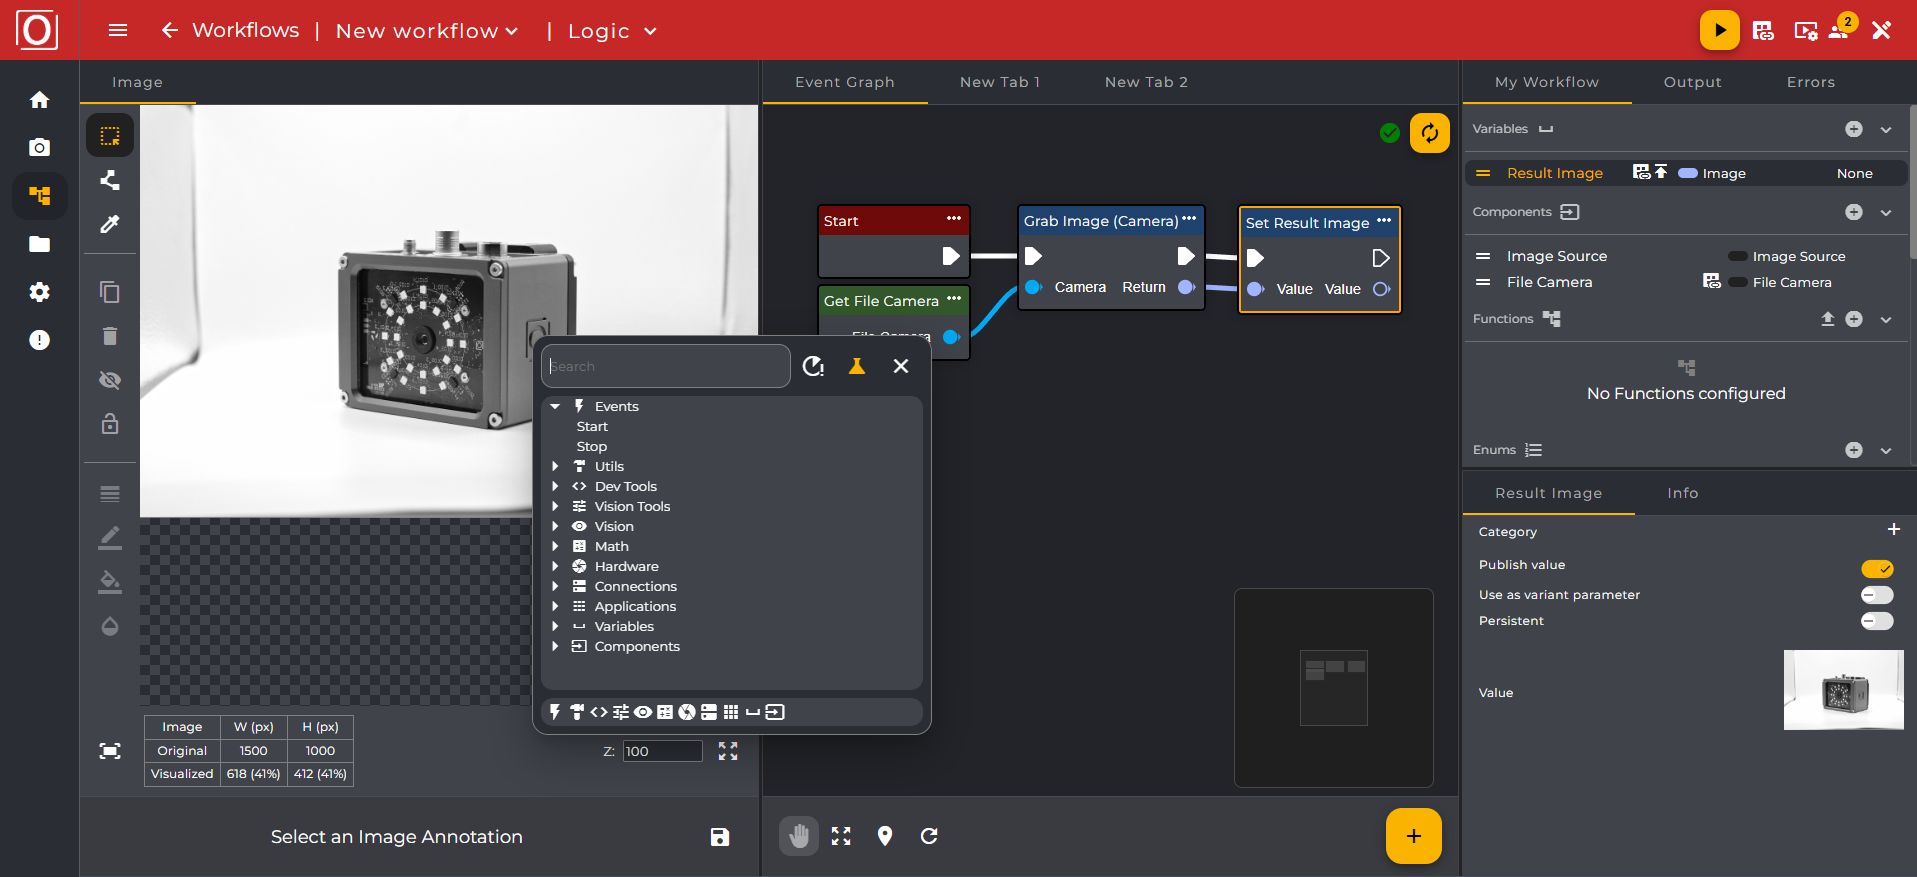Go to Home in the left sidebar
The height and width of the screenshot is (877, 1917).
[x=39, y=100]
